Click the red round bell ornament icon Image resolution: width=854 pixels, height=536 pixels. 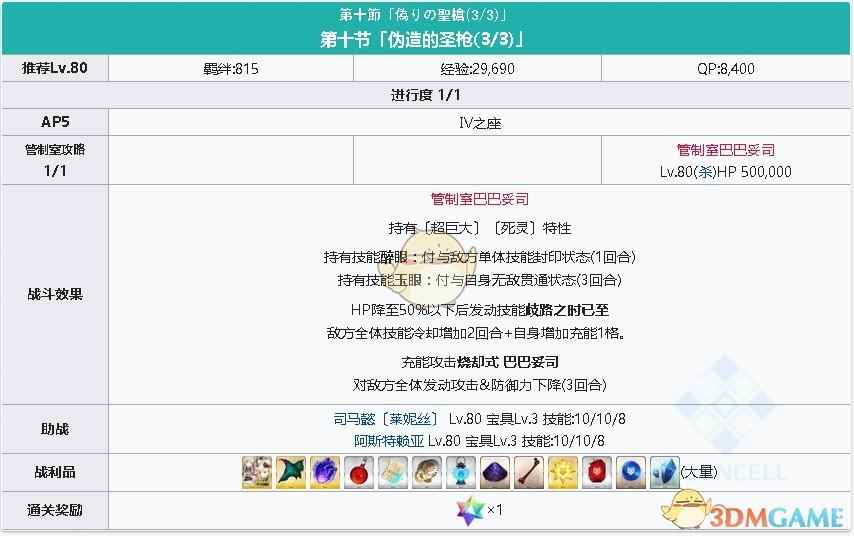tap(359, 472)
